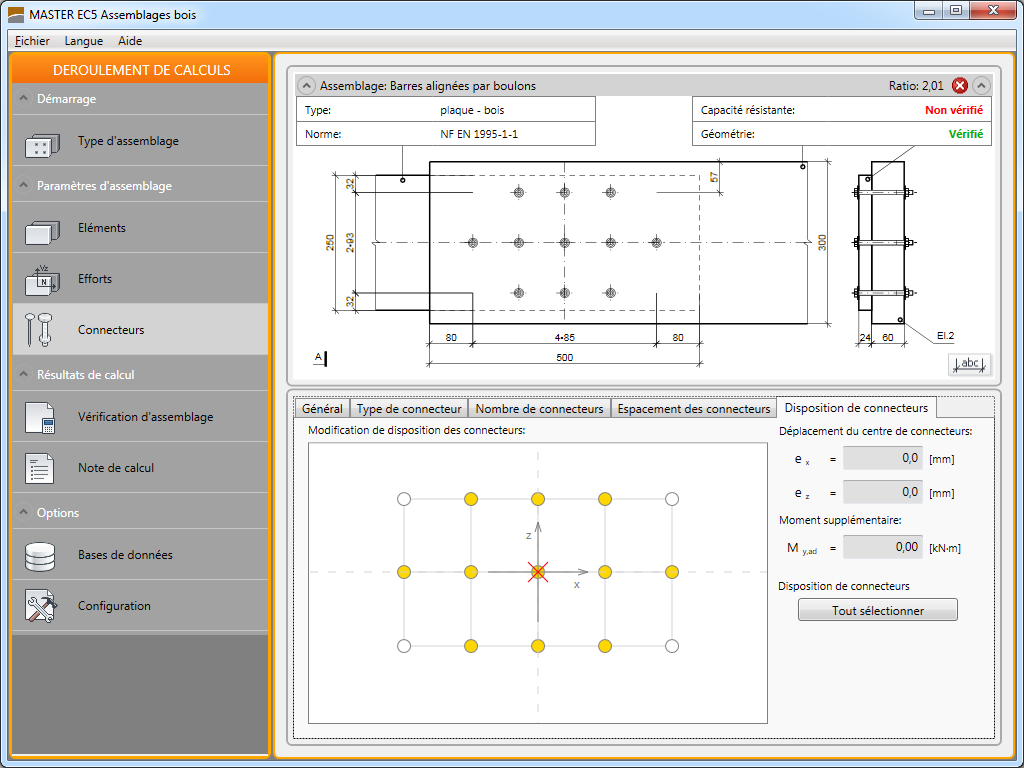Switch to the Nombre de connecteurs tab
Viewport: 1024px width, 768px height.
pyautogui.click(x=539, y=409)
